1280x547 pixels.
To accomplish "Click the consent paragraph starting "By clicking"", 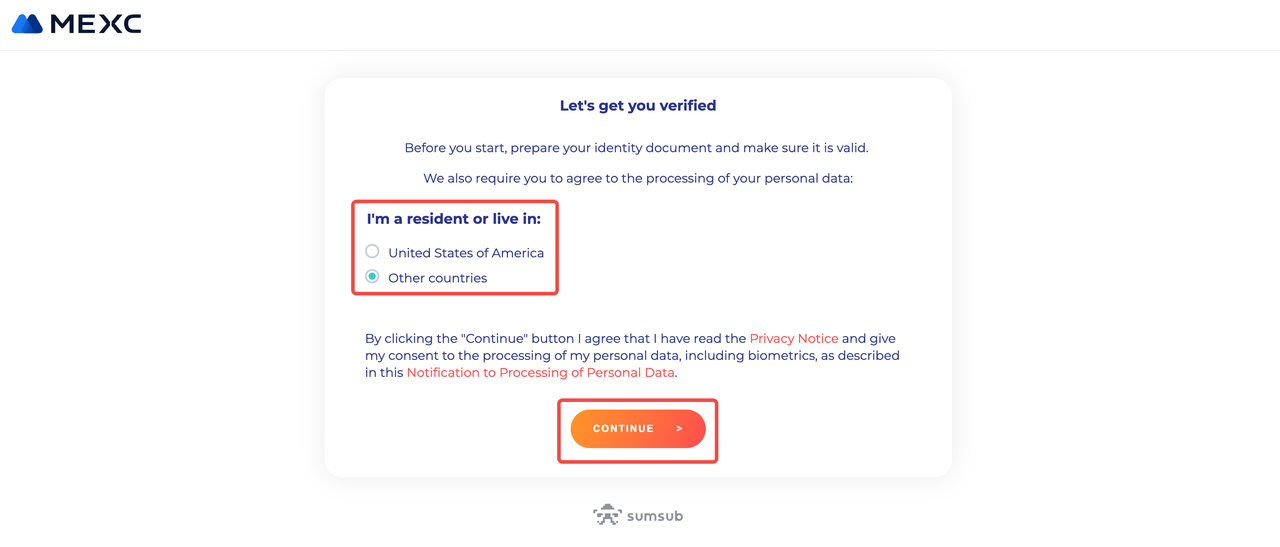I will pyautogui.click(x=632, y=356).
